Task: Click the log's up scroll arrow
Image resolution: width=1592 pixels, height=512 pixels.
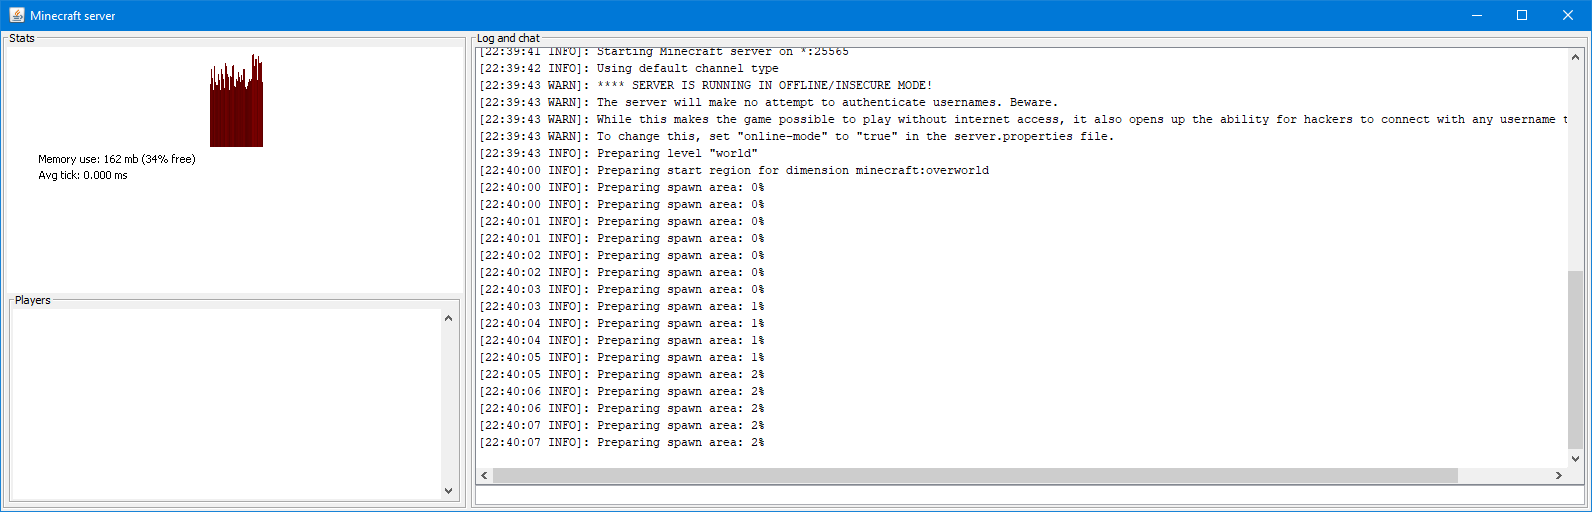Action: pos(1576,58)
